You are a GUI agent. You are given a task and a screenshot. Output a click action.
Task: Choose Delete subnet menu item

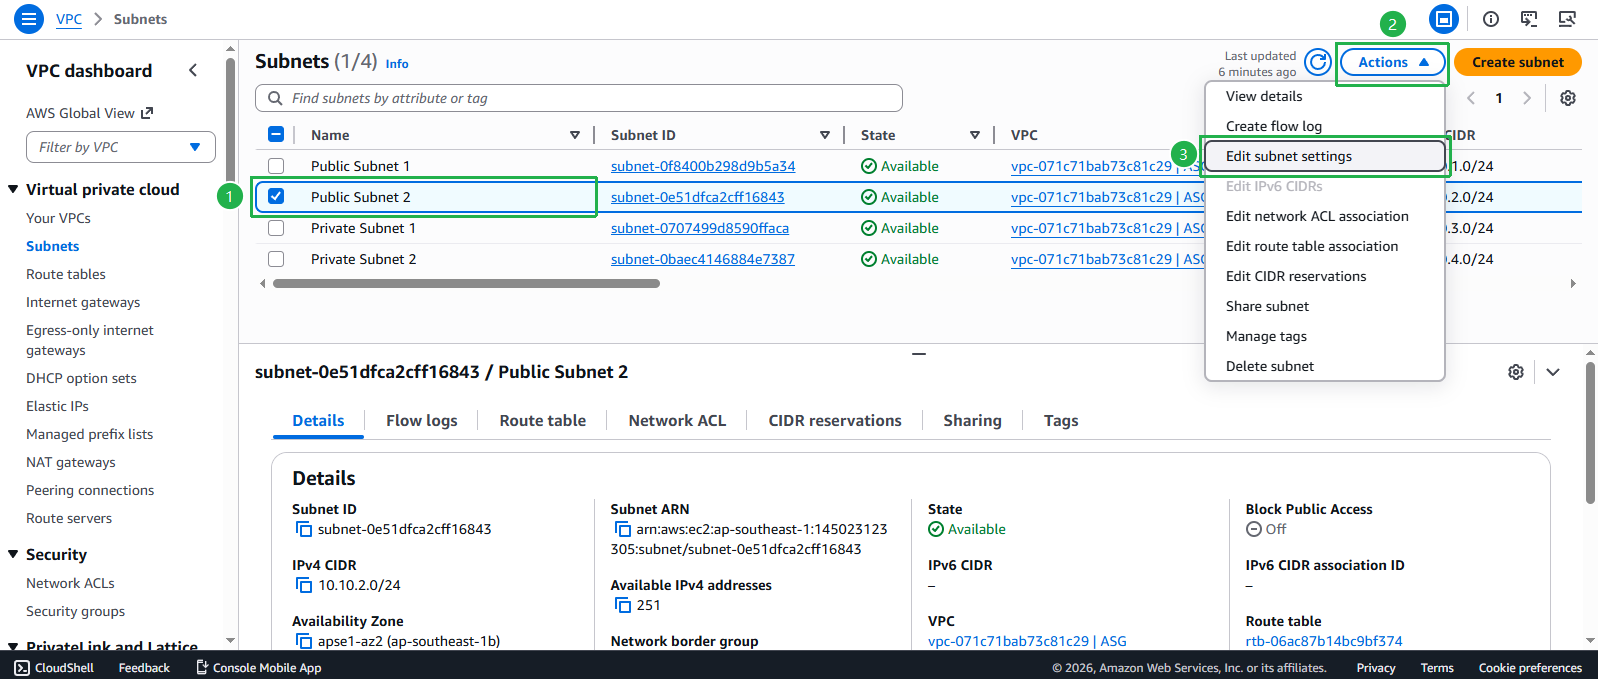[1325, 366]
